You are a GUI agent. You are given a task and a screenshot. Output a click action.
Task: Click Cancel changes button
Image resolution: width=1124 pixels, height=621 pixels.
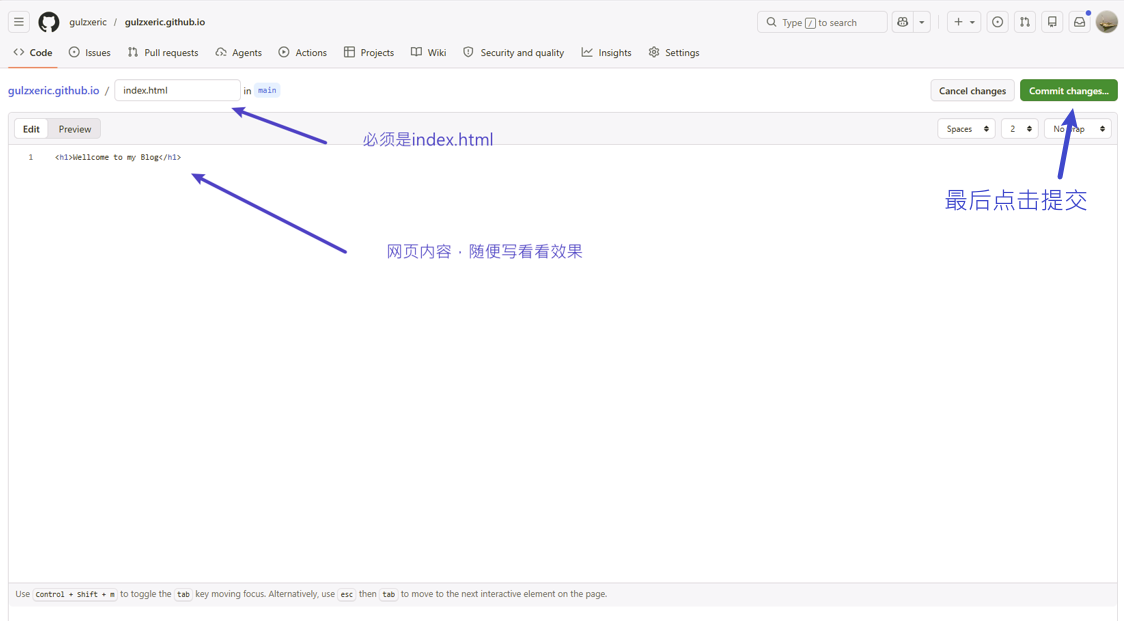[x=972, y=90]
